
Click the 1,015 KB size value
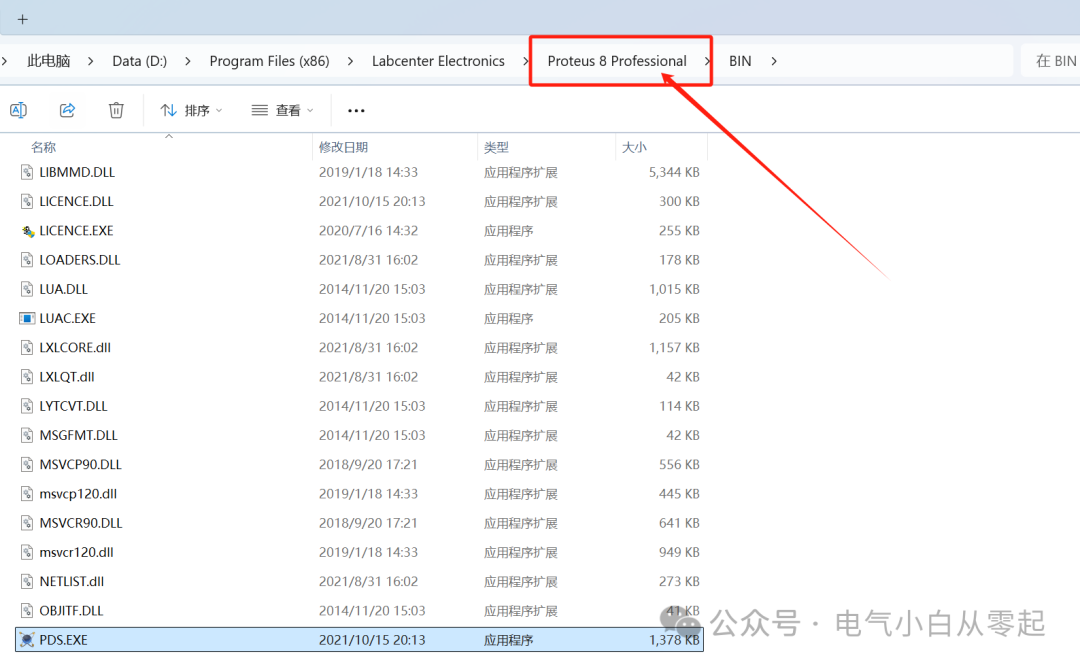pyautogui.click(x=674, y=289)
